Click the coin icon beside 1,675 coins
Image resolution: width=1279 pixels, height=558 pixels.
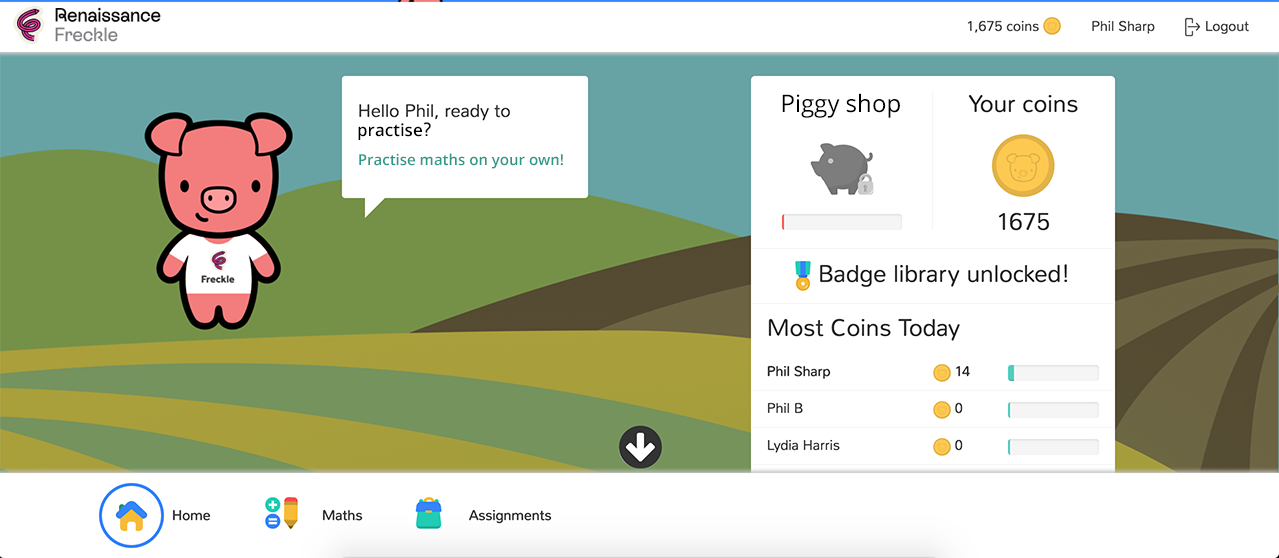[x=1052, y=27]
